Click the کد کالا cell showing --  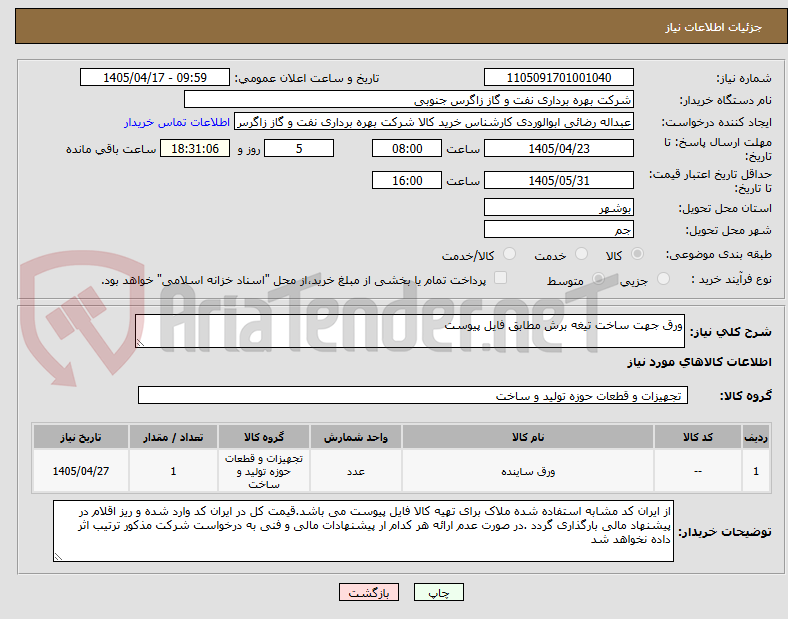pyautogui.click(x=698, y=471)
